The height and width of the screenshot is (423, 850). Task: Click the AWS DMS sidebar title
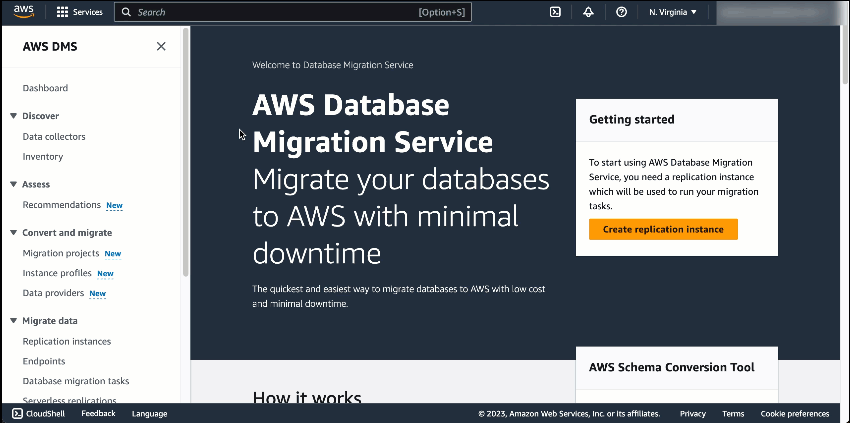[x=50, y=47]
